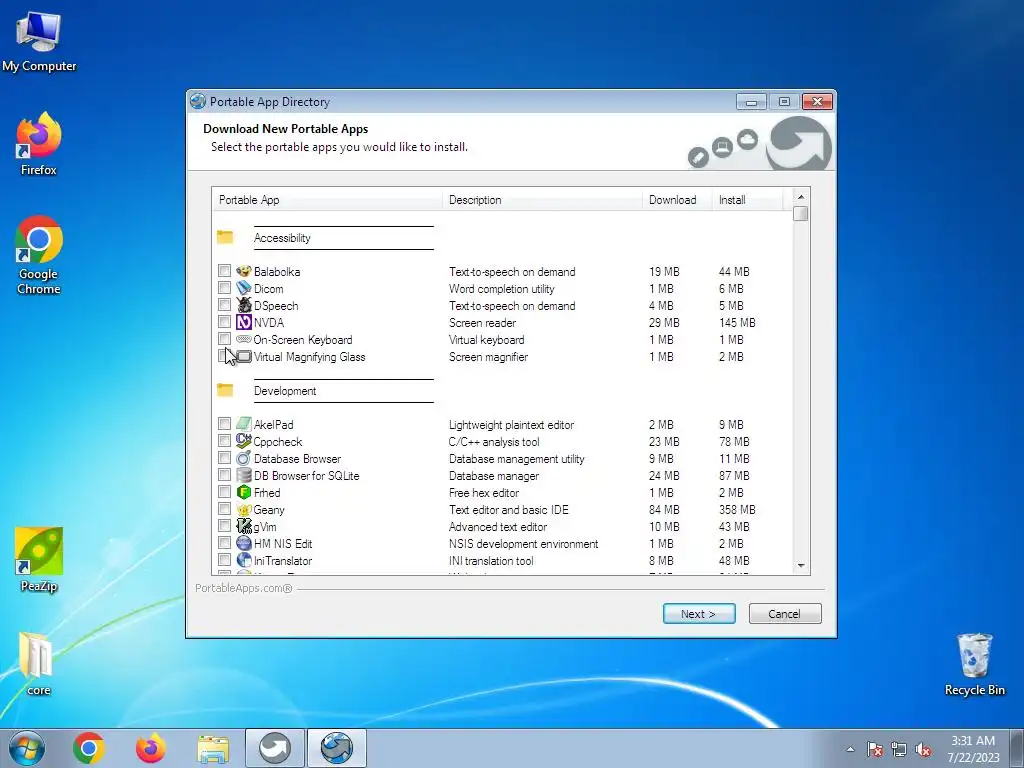Click the AkelPad app icon
This screenshot has height=768, width=1024.
coord(244,424)
